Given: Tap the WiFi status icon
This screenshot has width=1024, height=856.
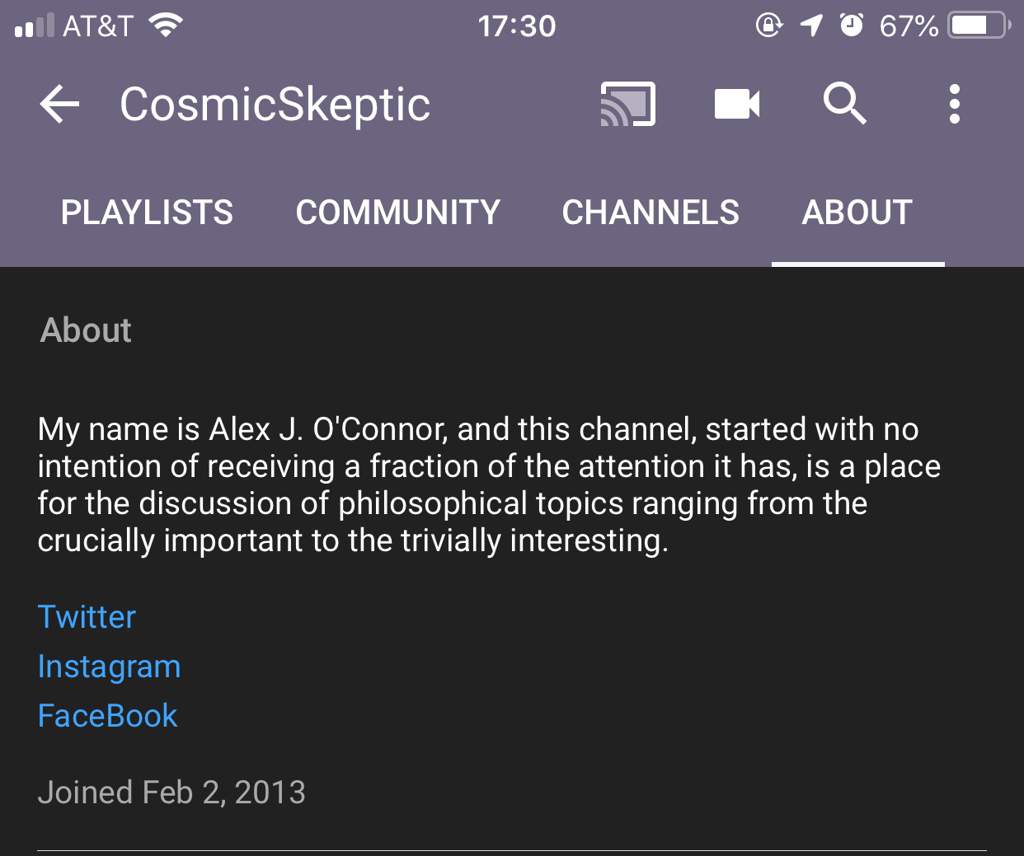Looking at the screenshot, I should coord(166,25).
